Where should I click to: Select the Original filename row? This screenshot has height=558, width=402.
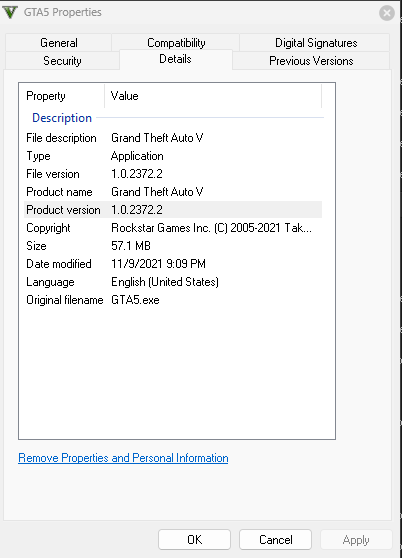point(173,300)
